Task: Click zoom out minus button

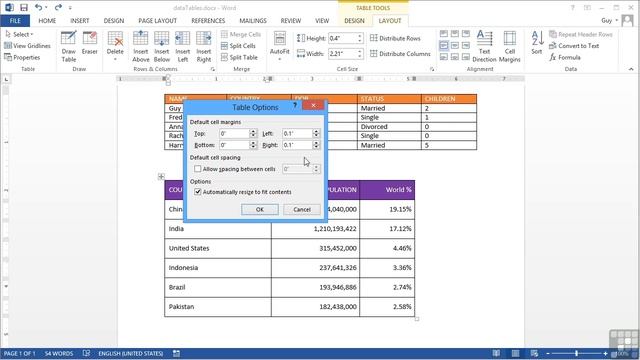Action: click(x=548, y=353)
